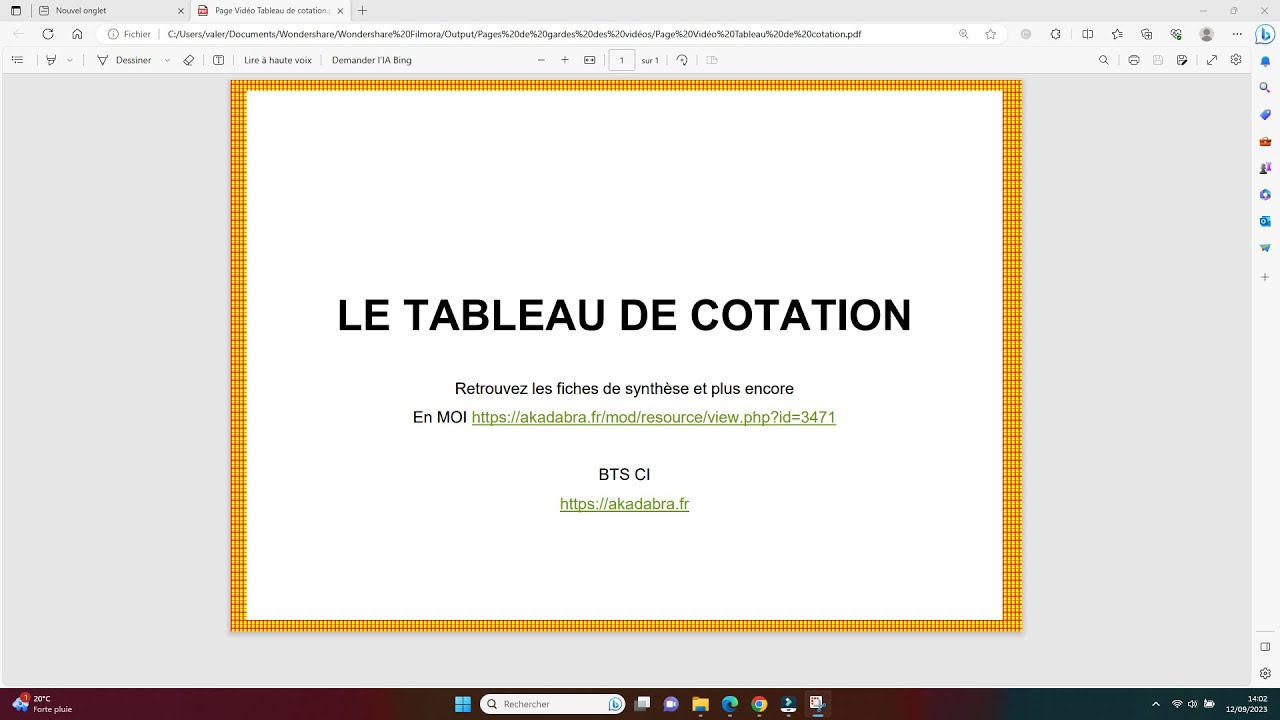
Task: Search inside the PDF document
Action: (x=1104, y=60)
